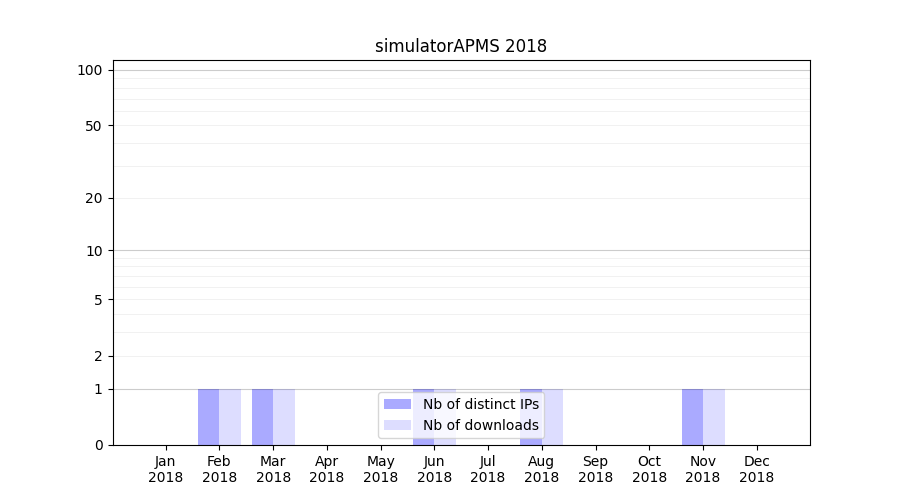Click the 'Nb of distinct IPs' legend swatch
900x500 pixels.
point(397,404)
